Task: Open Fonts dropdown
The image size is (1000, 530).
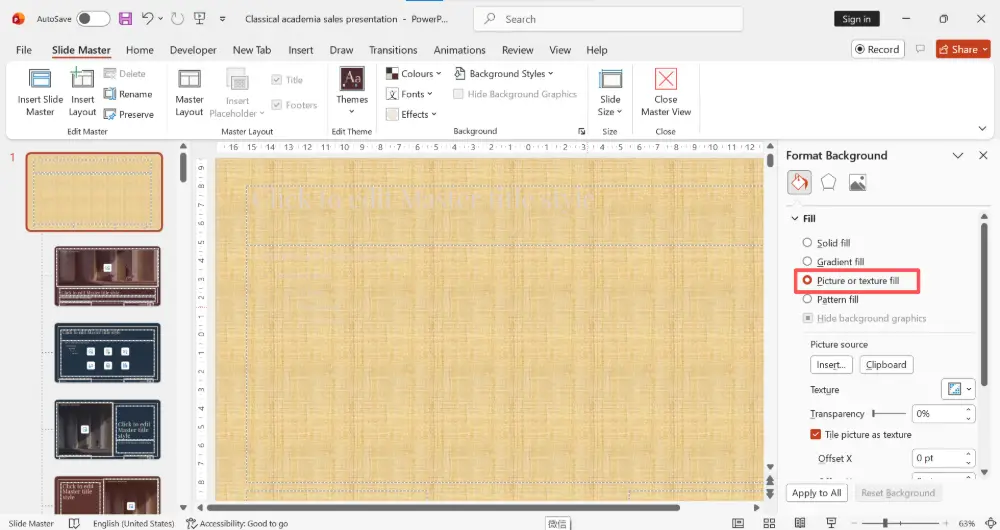Action: (x=409, y=94)
